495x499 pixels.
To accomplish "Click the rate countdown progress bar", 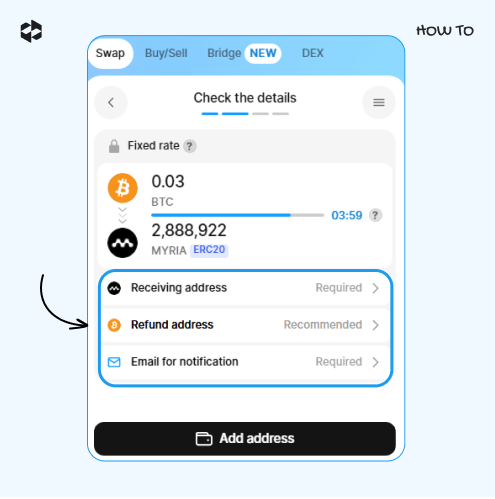I will point(237,215).
